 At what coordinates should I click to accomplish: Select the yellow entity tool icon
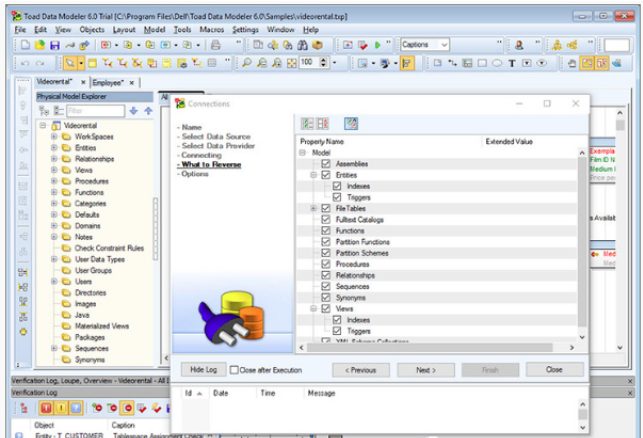[93, 63]
